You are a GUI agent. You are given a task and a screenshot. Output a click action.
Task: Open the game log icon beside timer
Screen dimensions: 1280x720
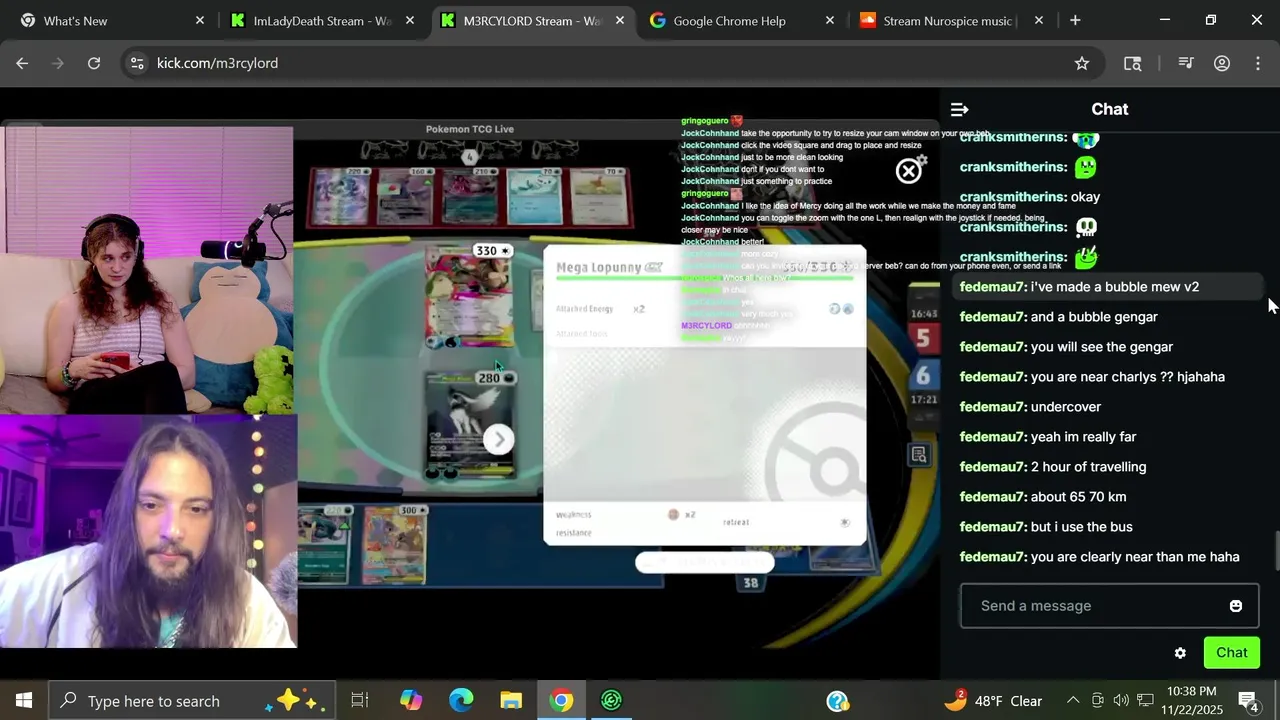(918, 456)
